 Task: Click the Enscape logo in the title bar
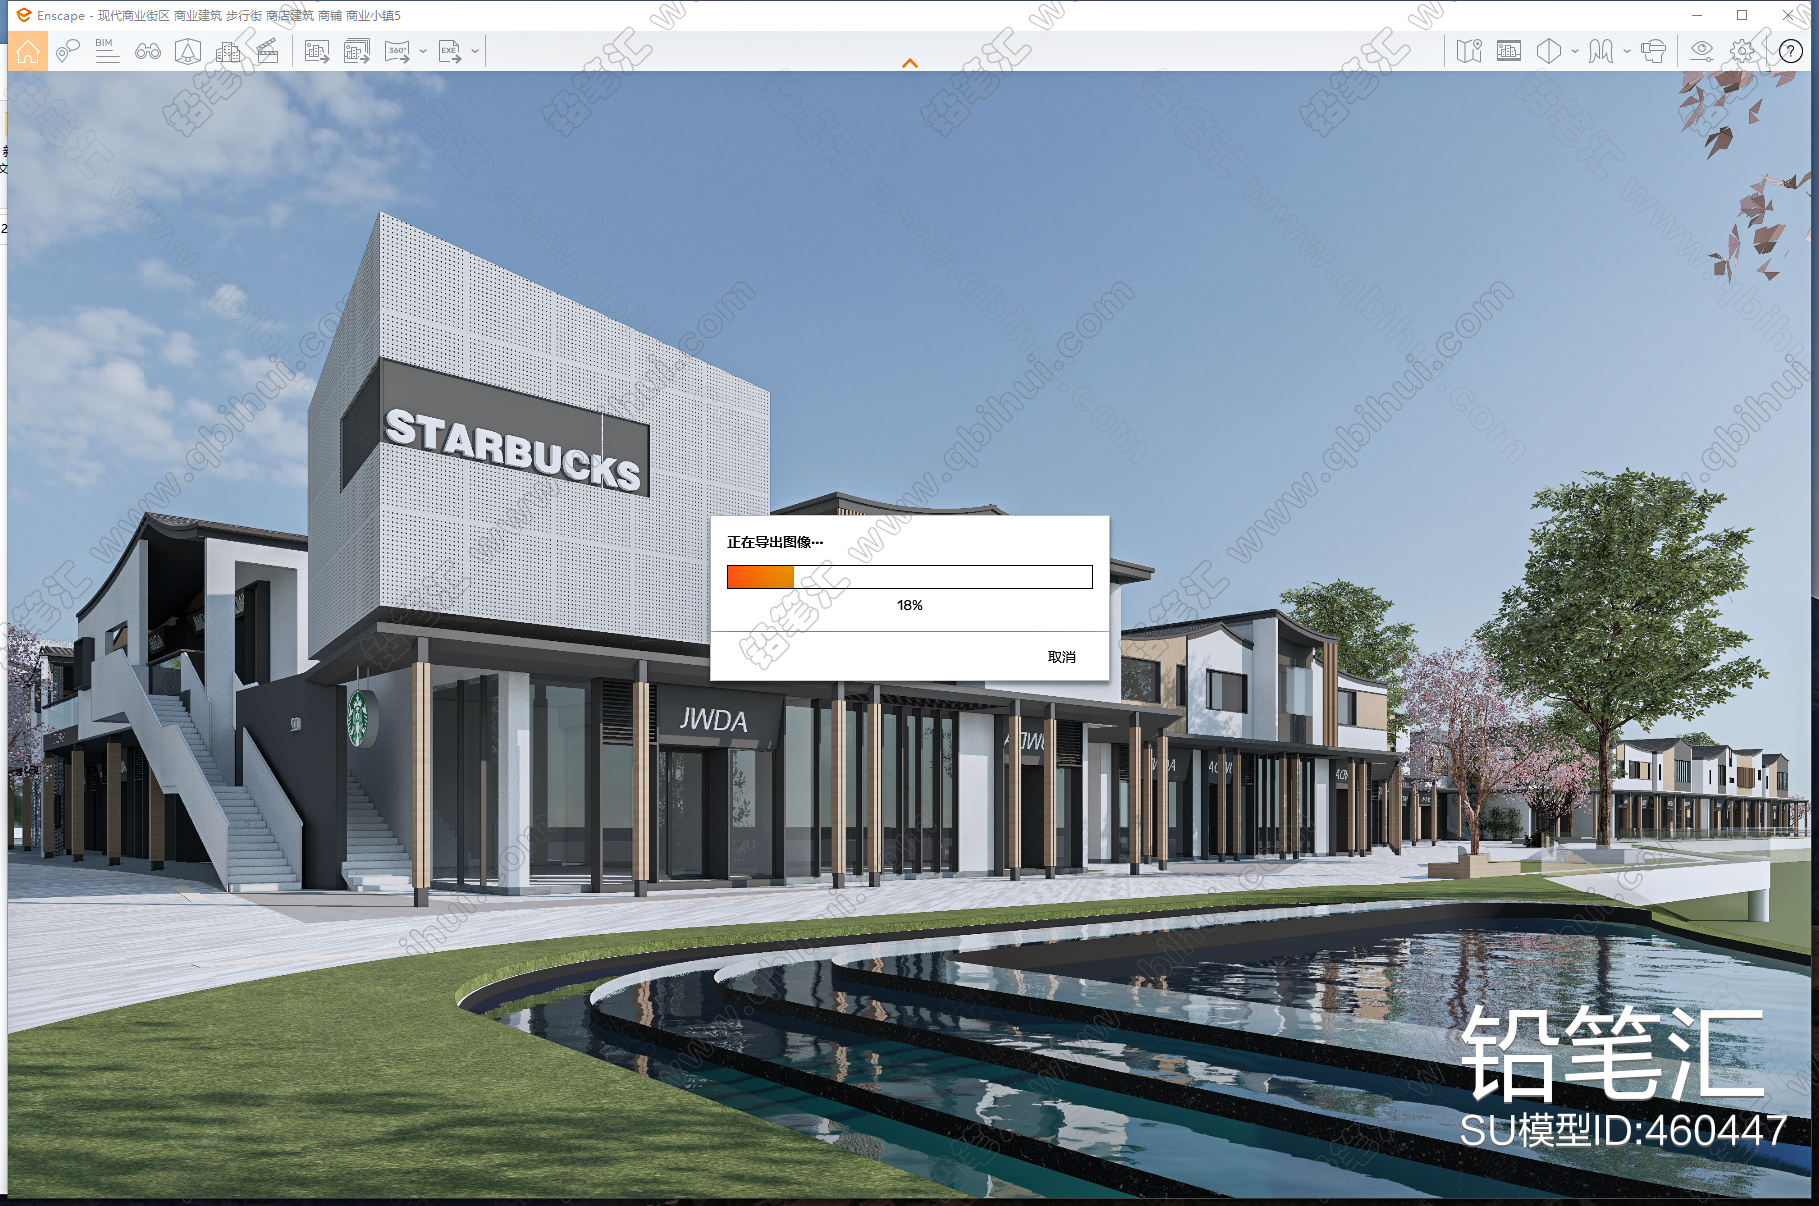coord(24,15)
